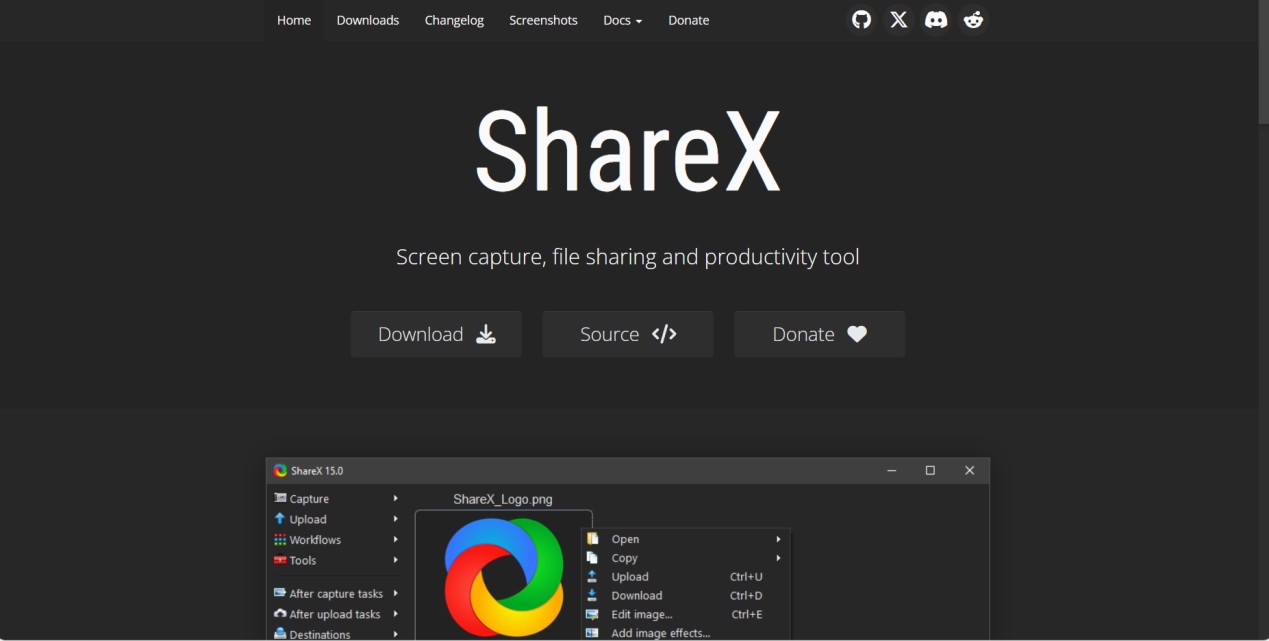The height and width of the screenshot is (641, 1269).
Task: Minimize the ShareX 15.0 window
Action: click(891, 470)
